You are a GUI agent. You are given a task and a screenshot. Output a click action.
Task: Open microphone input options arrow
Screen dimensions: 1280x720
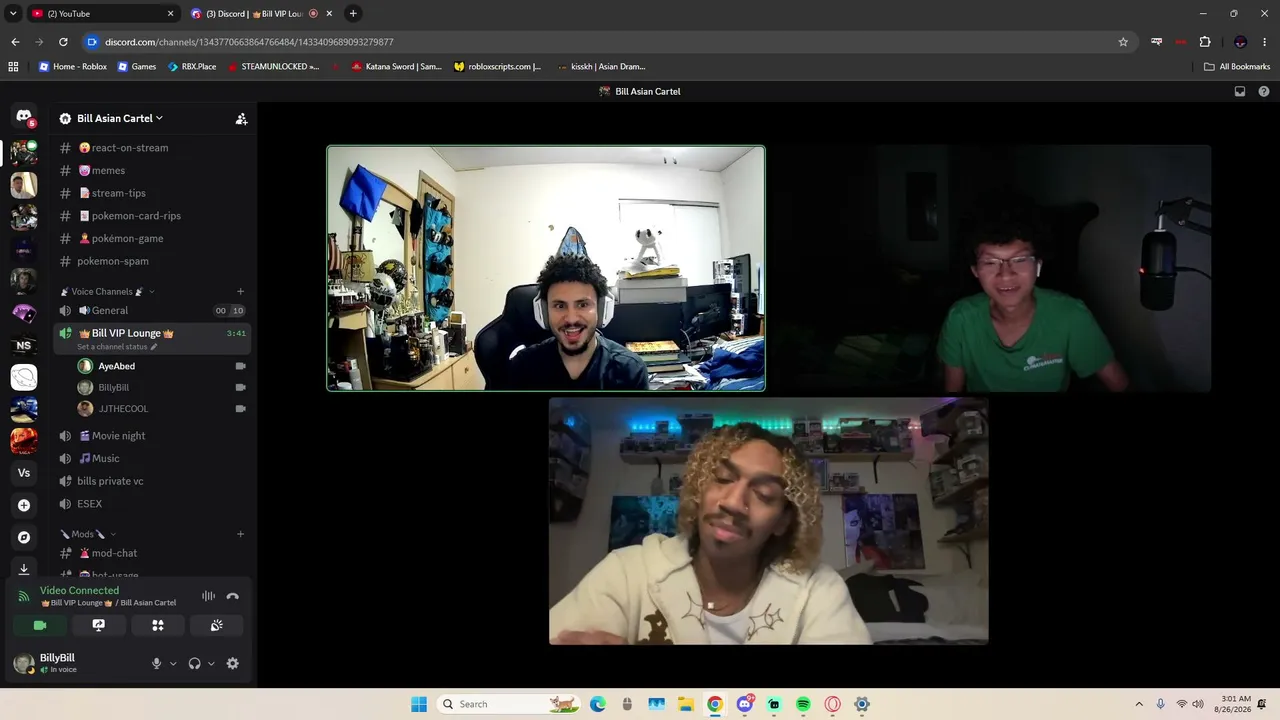[173, 663]
